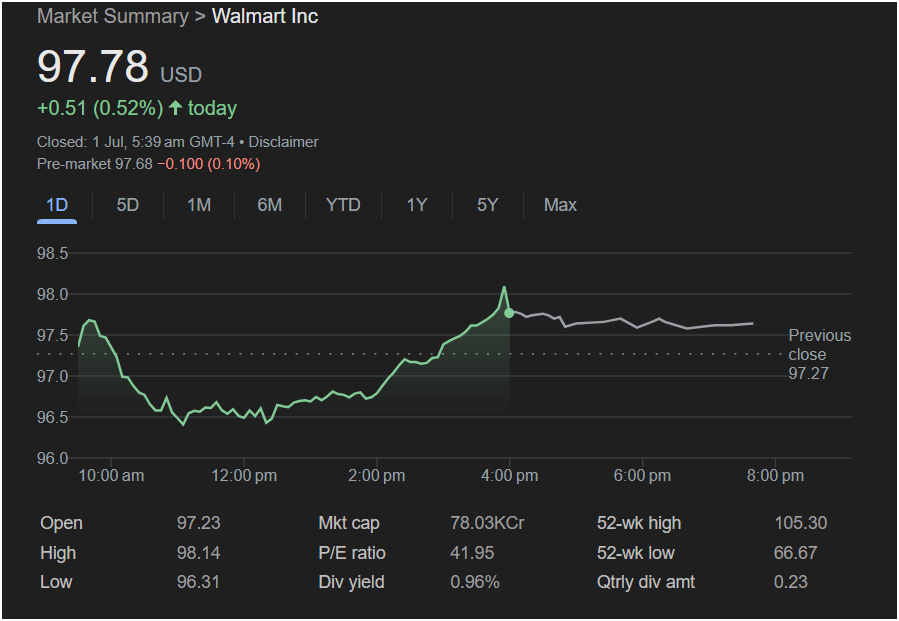The height and width of the screenshot is (621, 899).
Task: Click the 97.0 y-axis label
Action: 52,376
